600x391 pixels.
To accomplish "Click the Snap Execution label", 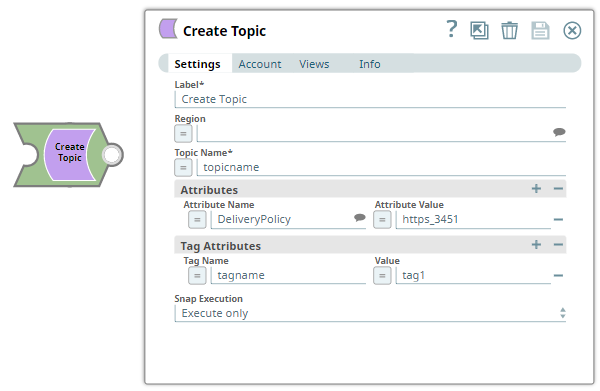I will (x=209, y=299).
